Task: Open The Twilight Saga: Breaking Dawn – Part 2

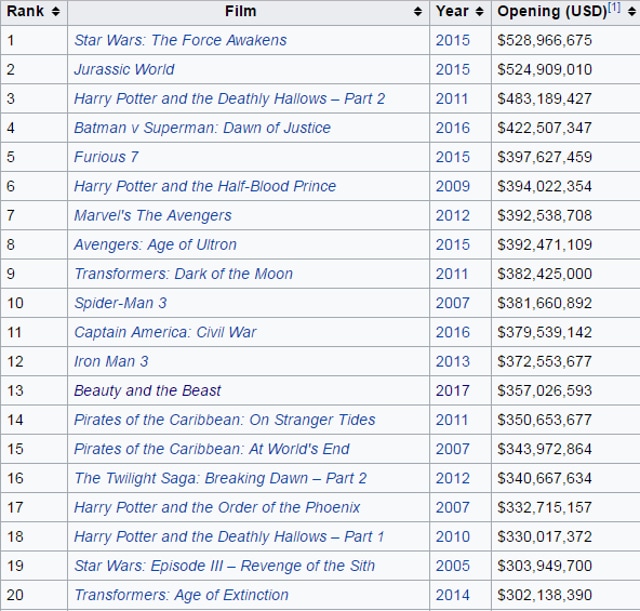Action: (220, 478)
